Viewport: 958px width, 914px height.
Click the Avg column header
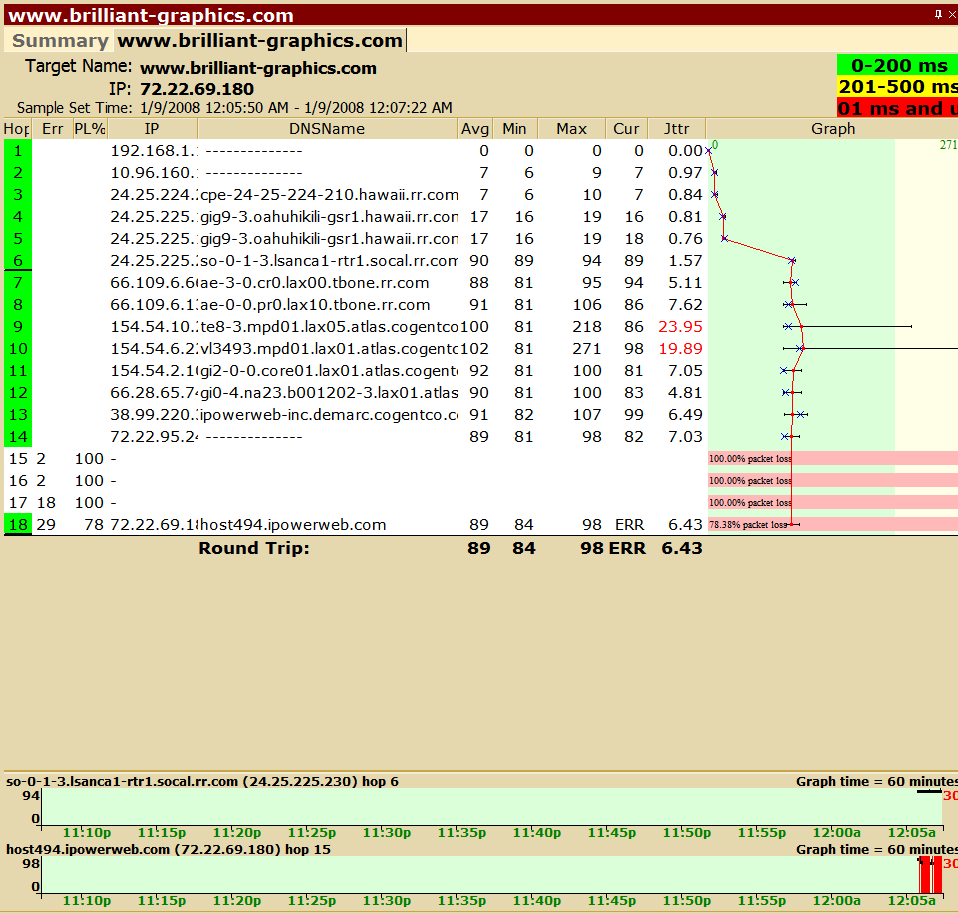[x=475, y=129]
